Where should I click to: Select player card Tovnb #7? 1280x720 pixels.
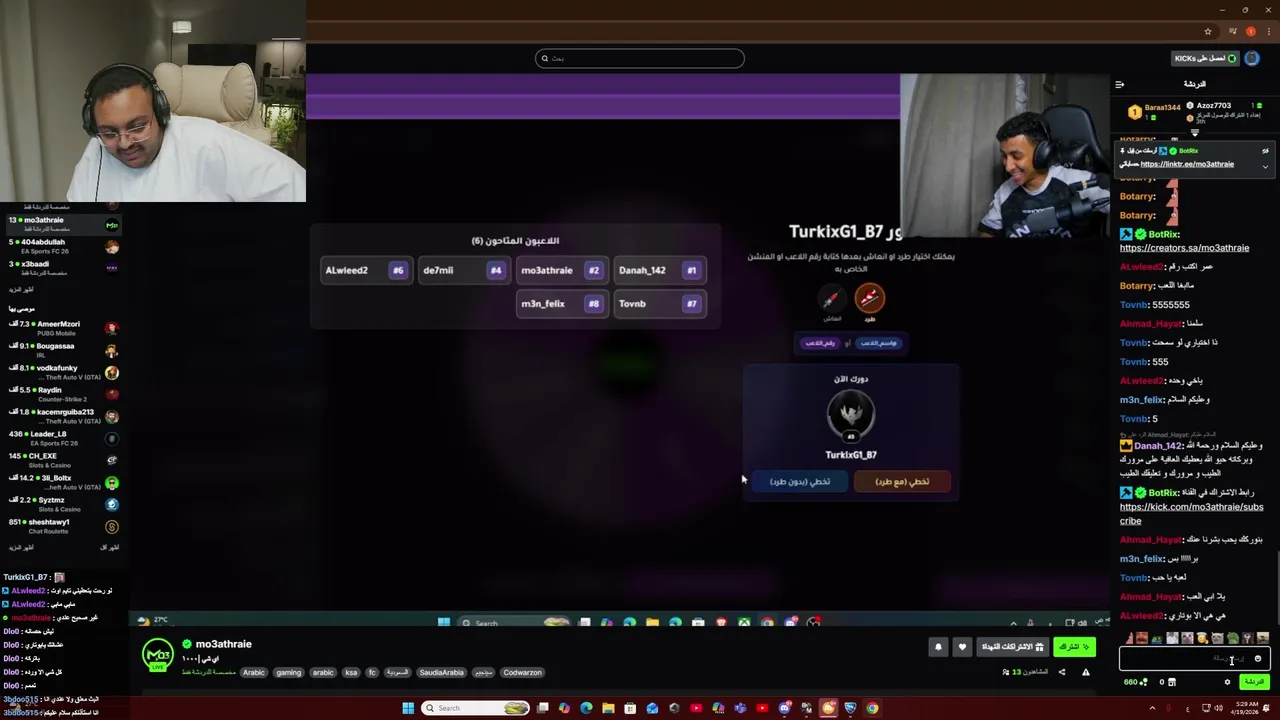point(658,304)
